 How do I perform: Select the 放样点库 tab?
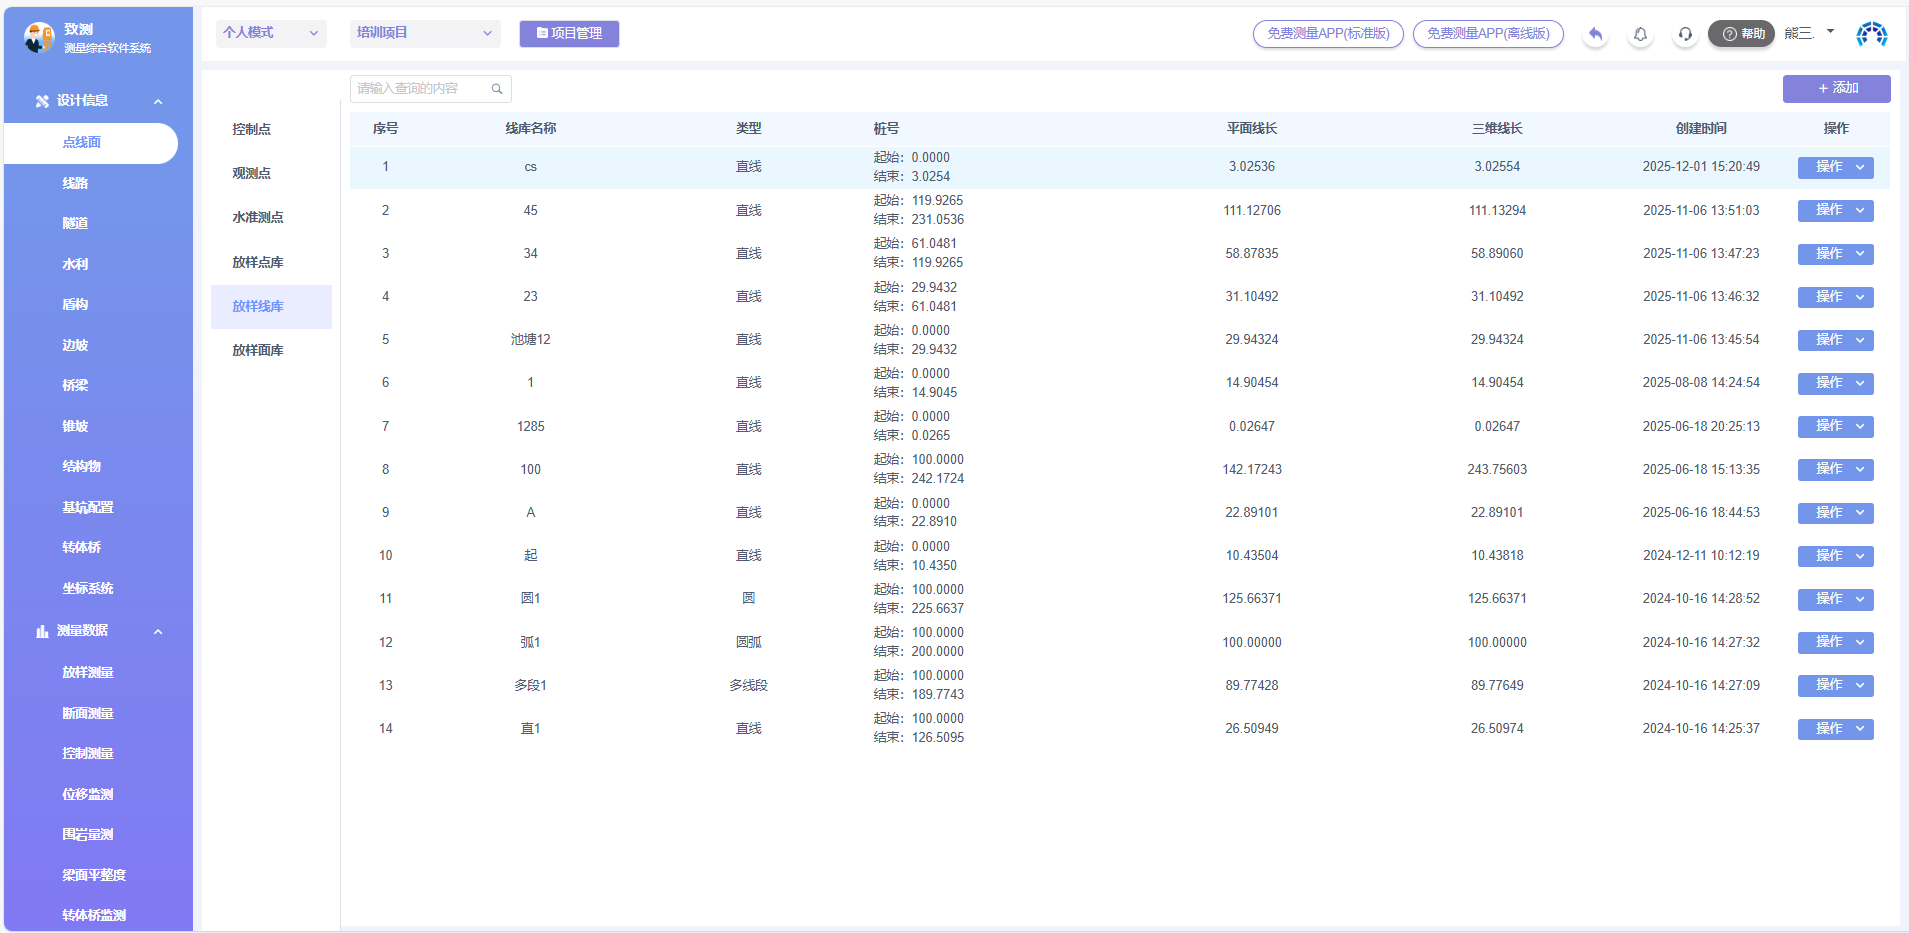258,262
